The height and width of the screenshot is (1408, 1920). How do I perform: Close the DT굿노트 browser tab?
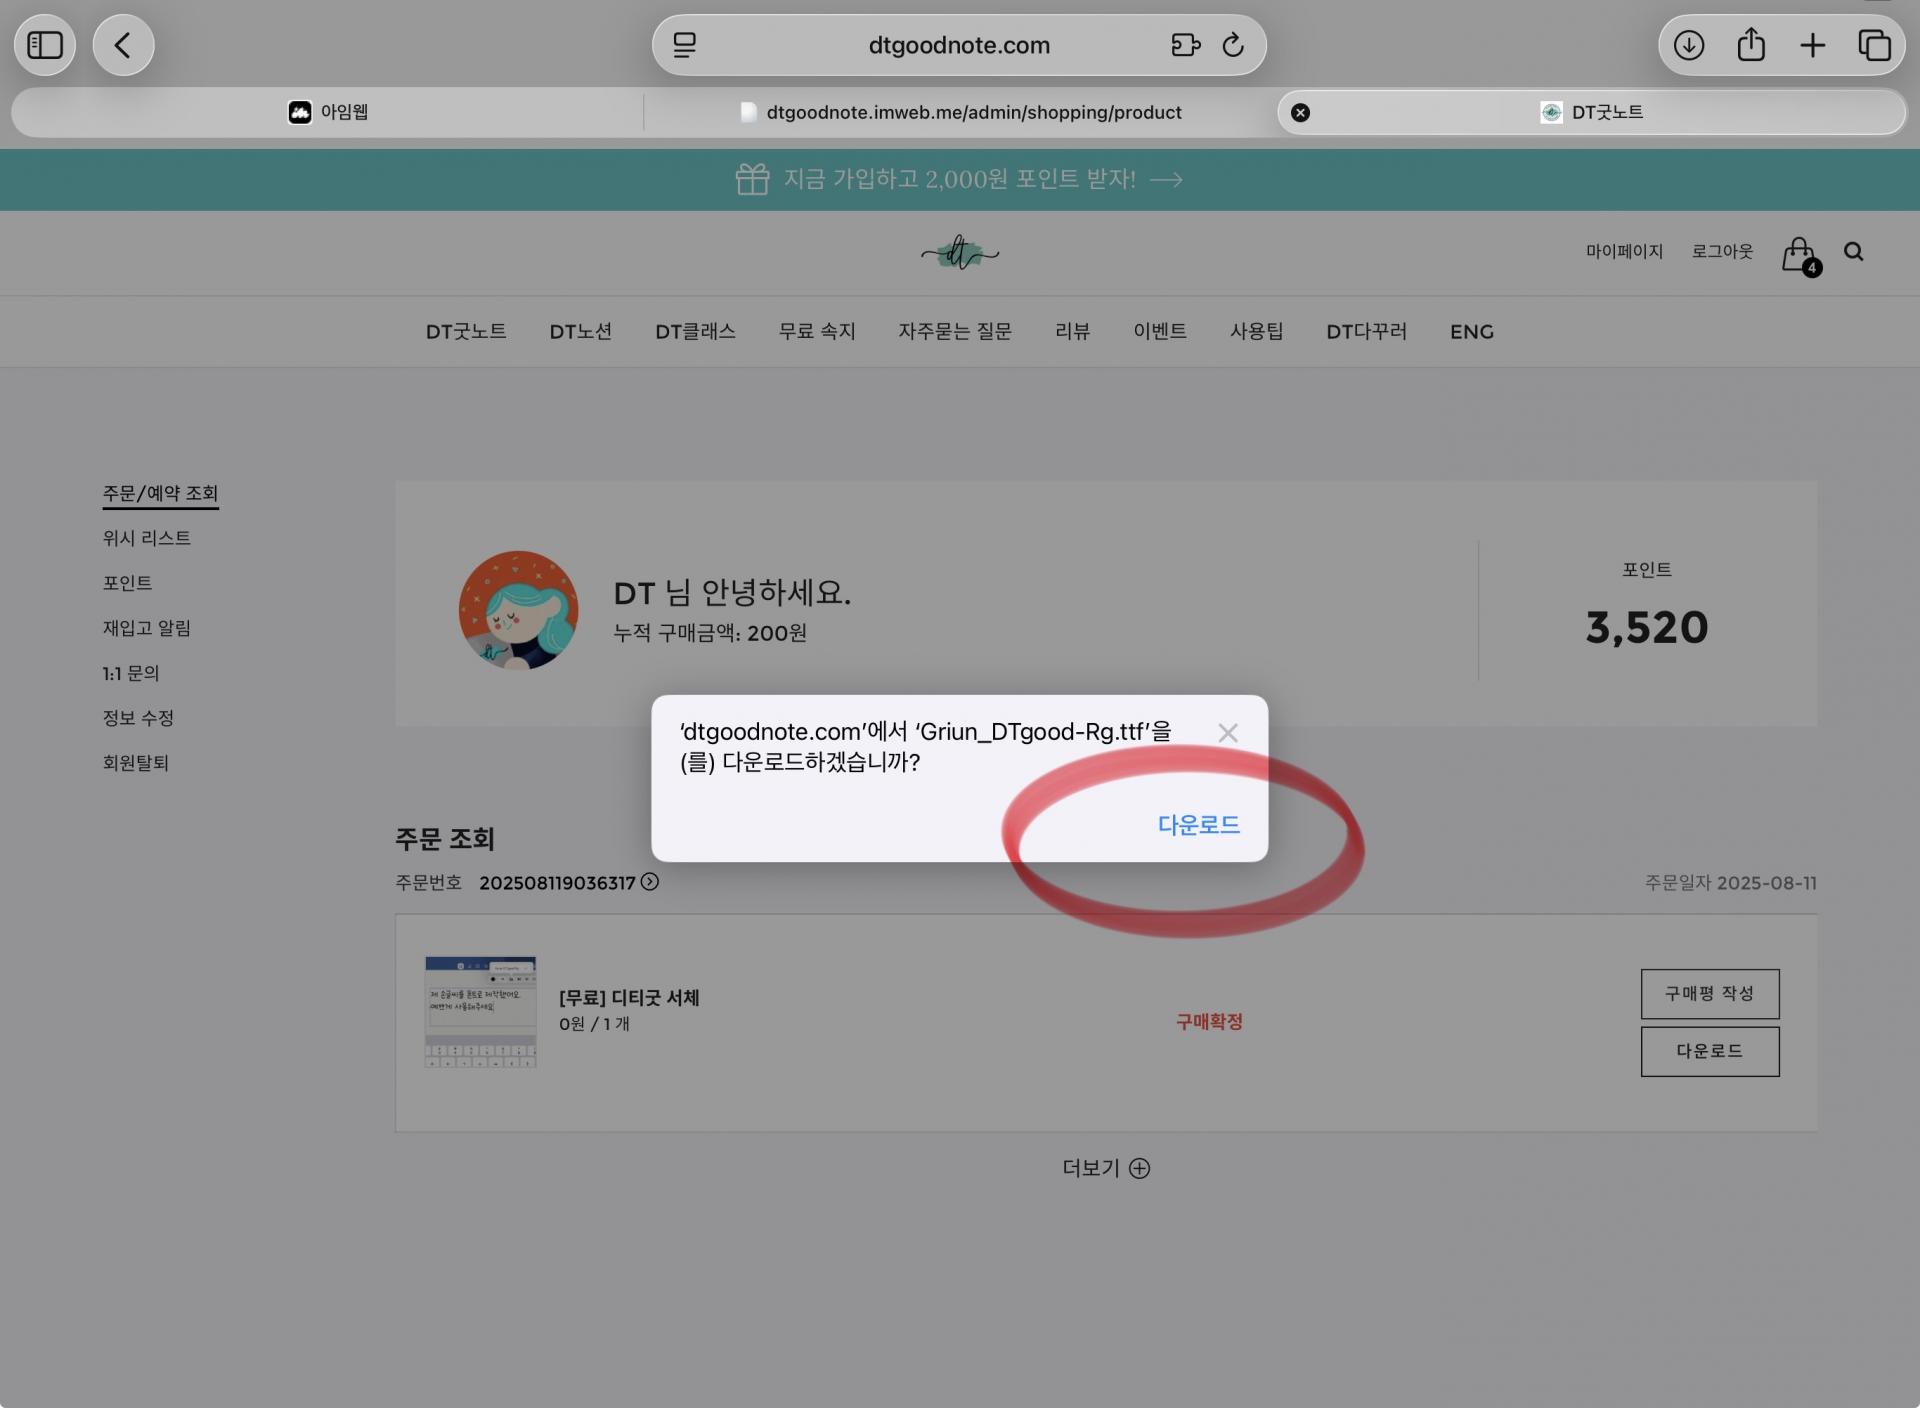click(1300, 112)
